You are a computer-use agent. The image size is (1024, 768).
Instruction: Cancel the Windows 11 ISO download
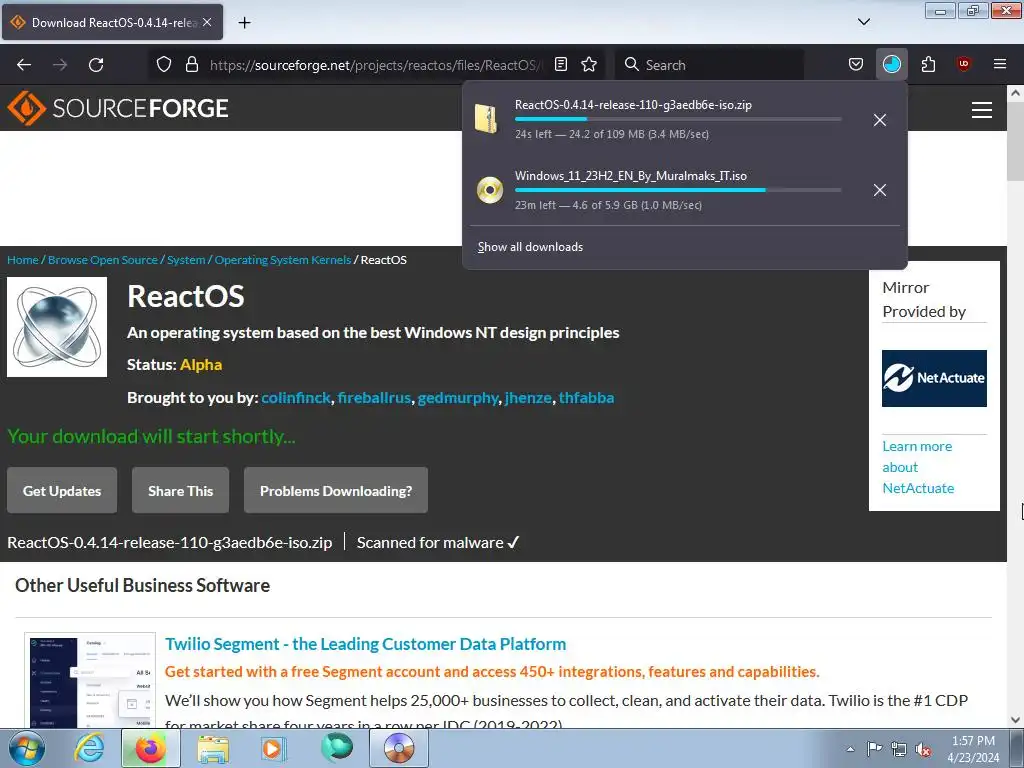tap(880, 190)
